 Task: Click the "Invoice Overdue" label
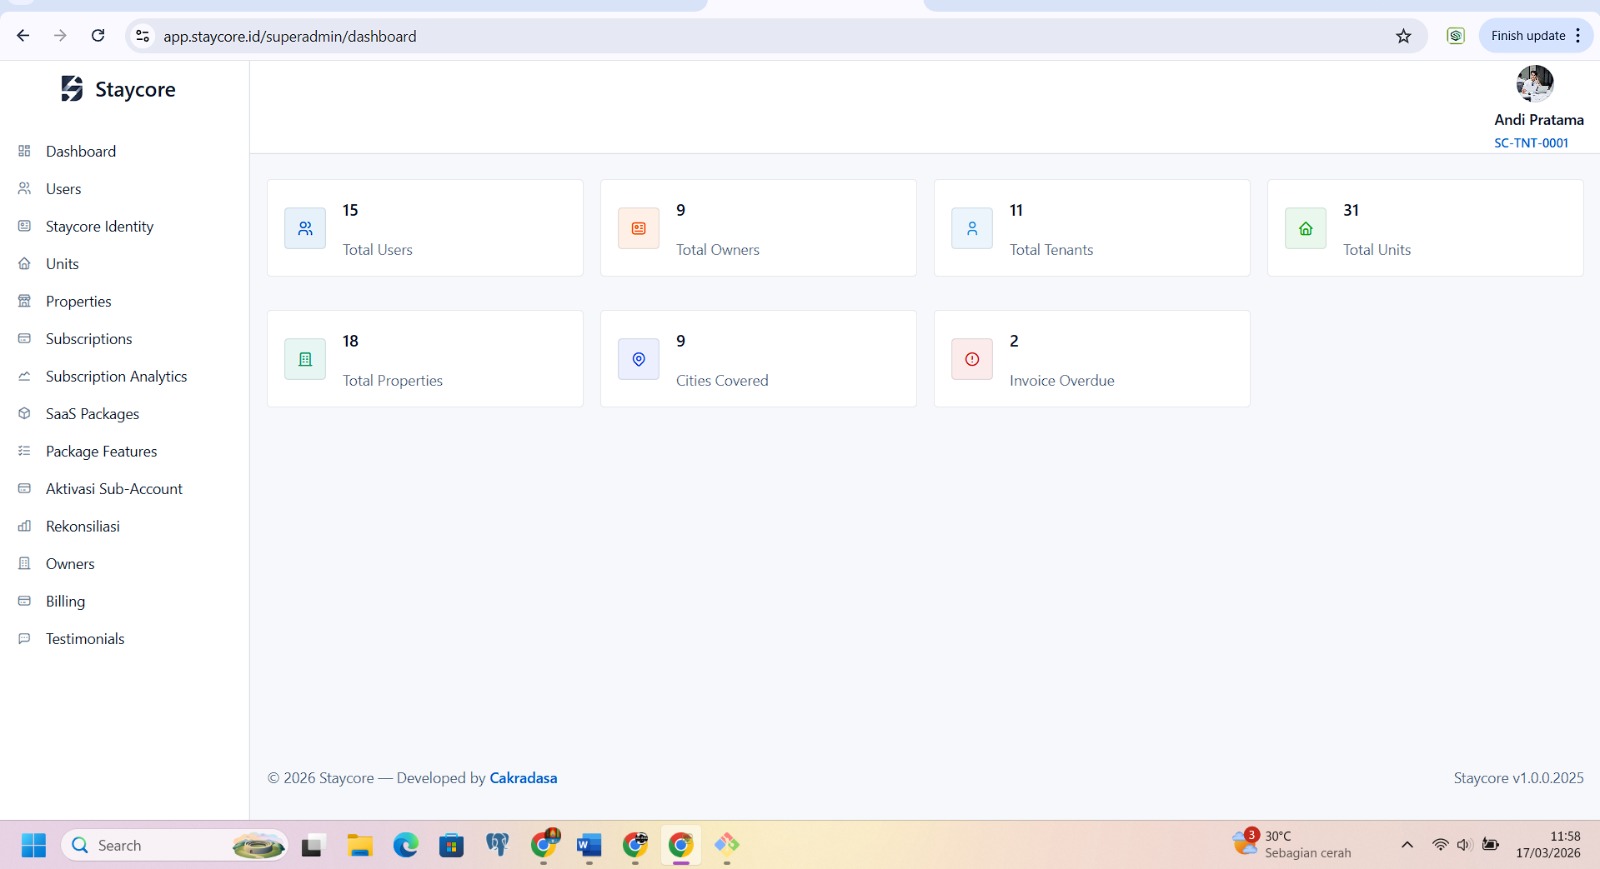click(1062, 381)
